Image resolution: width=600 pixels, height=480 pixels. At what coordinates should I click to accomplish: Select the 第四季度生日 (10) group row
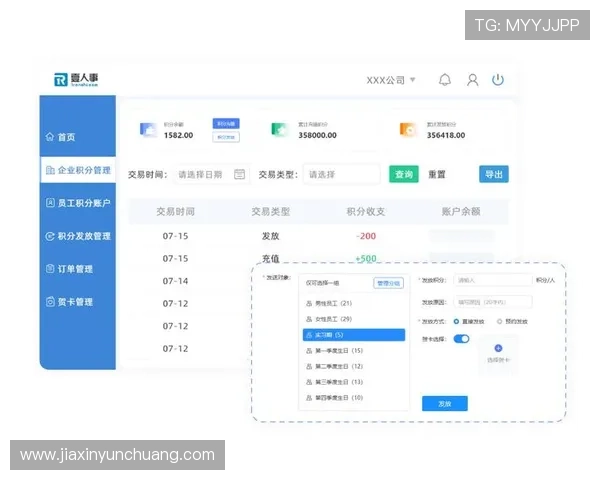(354, 398)
